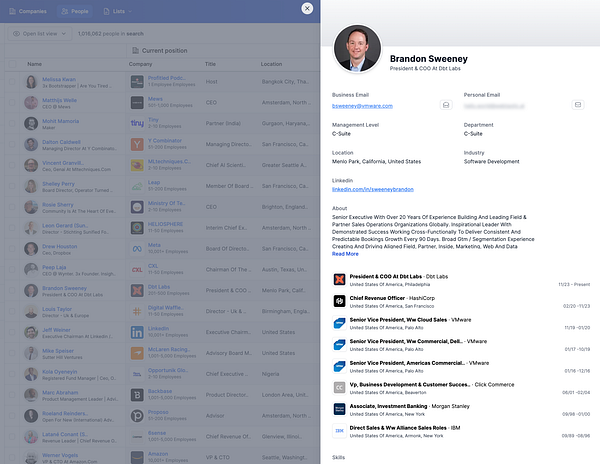The height and width of the screenshot is (464, 600).
Task: Open Latané Conant's profile link
Action: (x=65, y=434)
